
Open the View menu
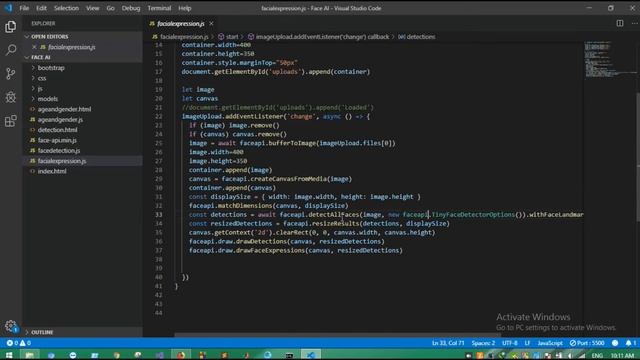click(x=92, y=8)
